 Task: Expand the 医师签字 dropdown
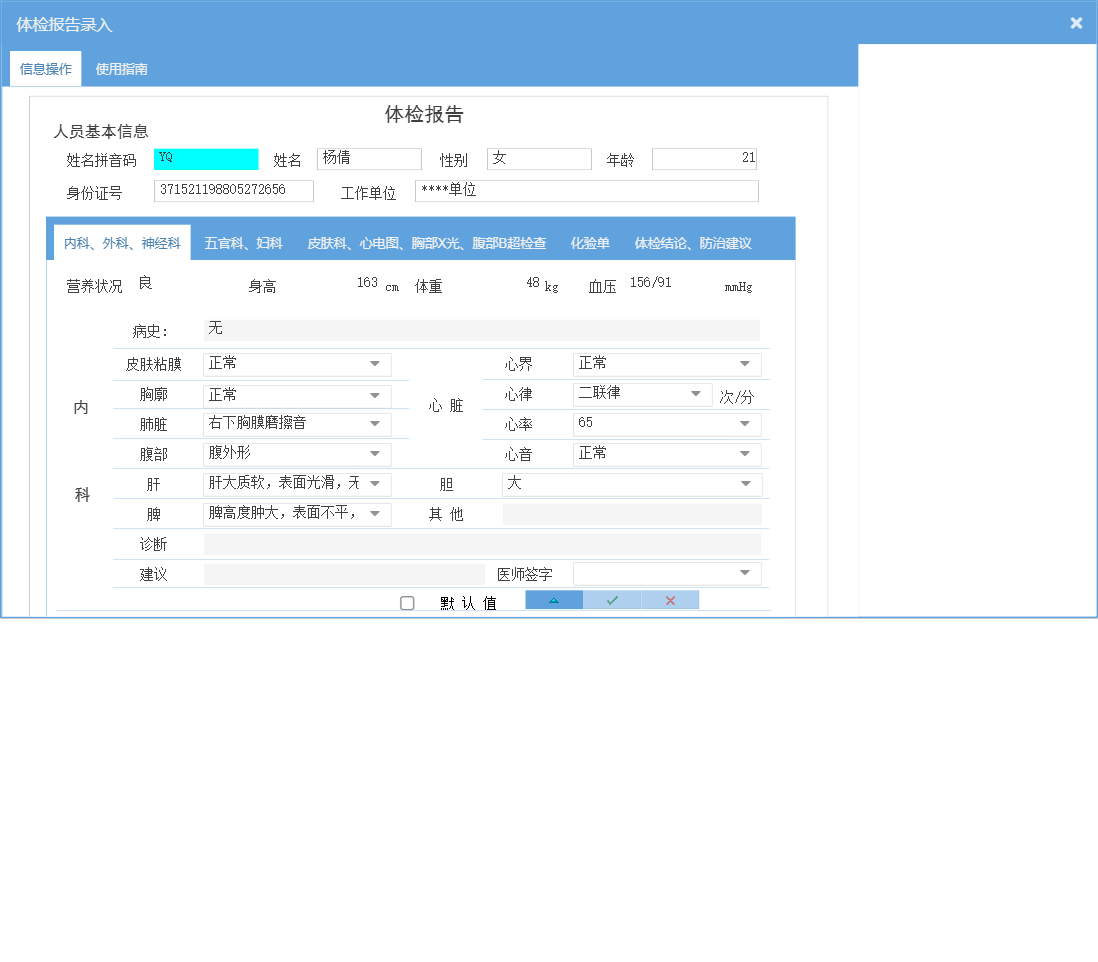(744, 572)
